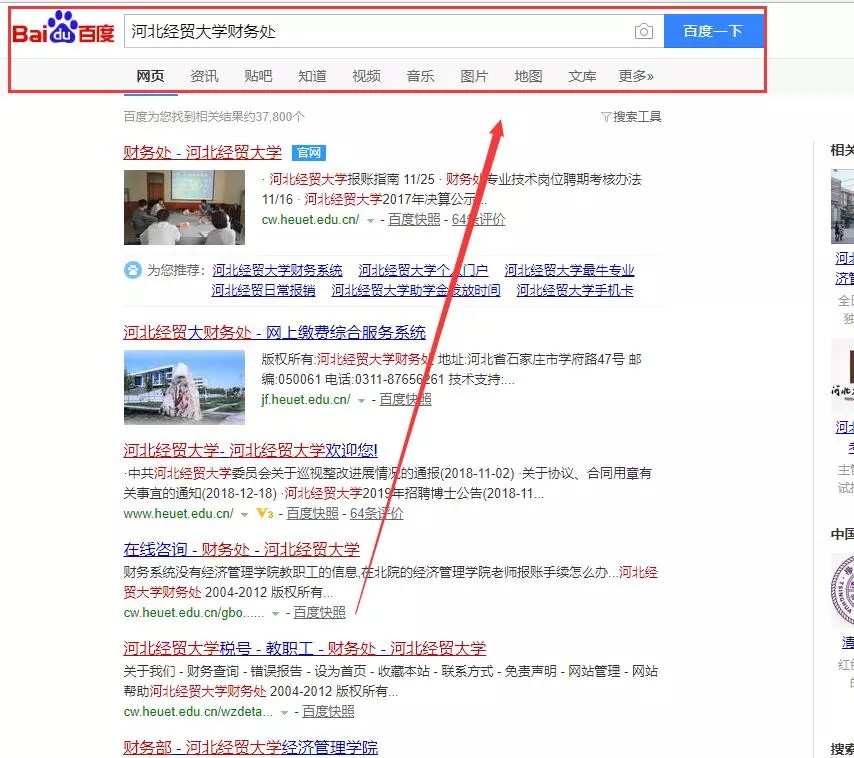This screenshot has height=758, width=854.
Task: Open camera image search in search box
Action: tap(644, 32)
